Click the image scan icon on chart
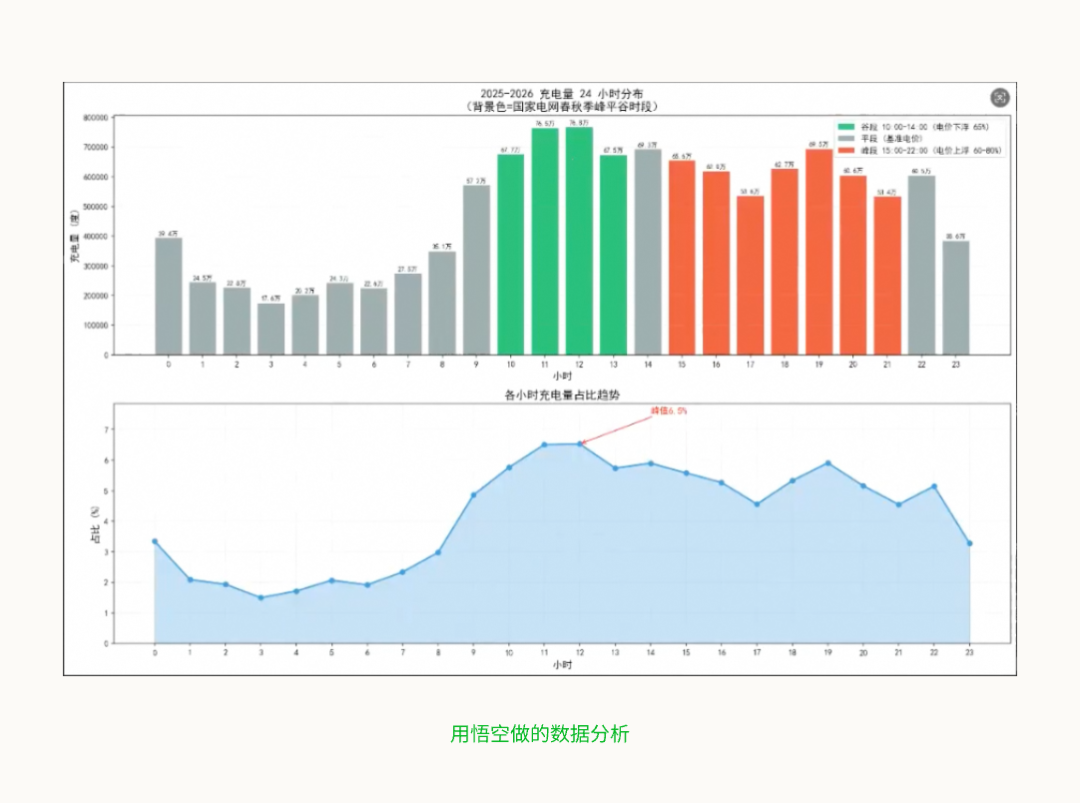The image size is (1080, 803). pyautogui.click(x=999, y=97)
